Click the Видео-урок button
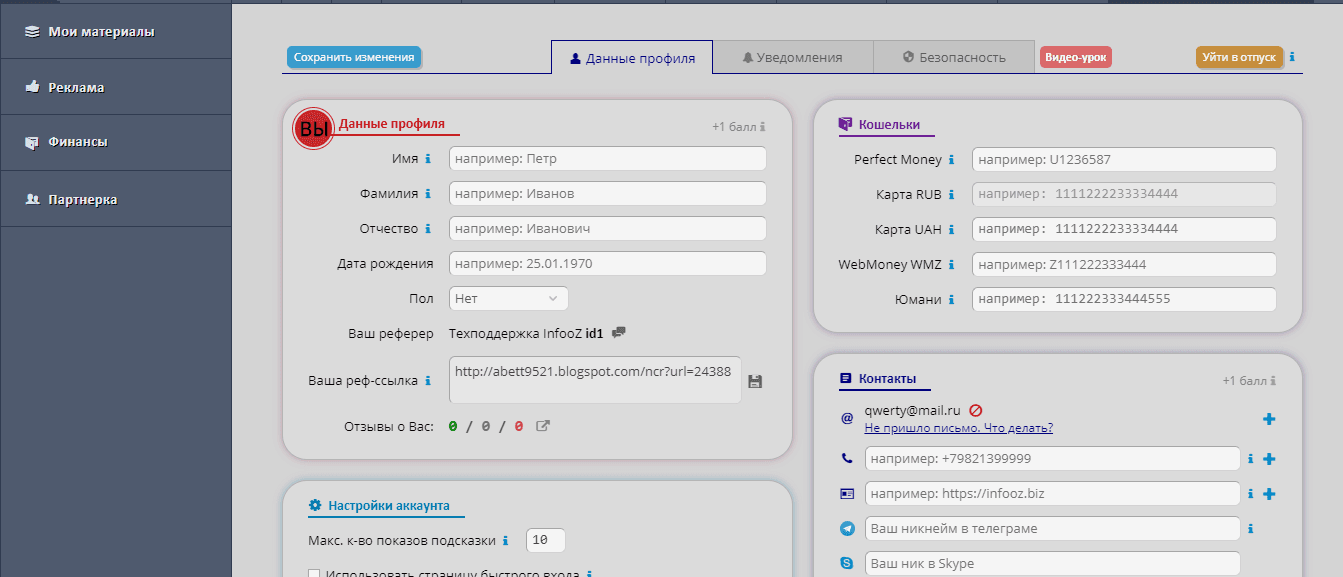The image size is (1343, 577). [x=1075, y=57]
